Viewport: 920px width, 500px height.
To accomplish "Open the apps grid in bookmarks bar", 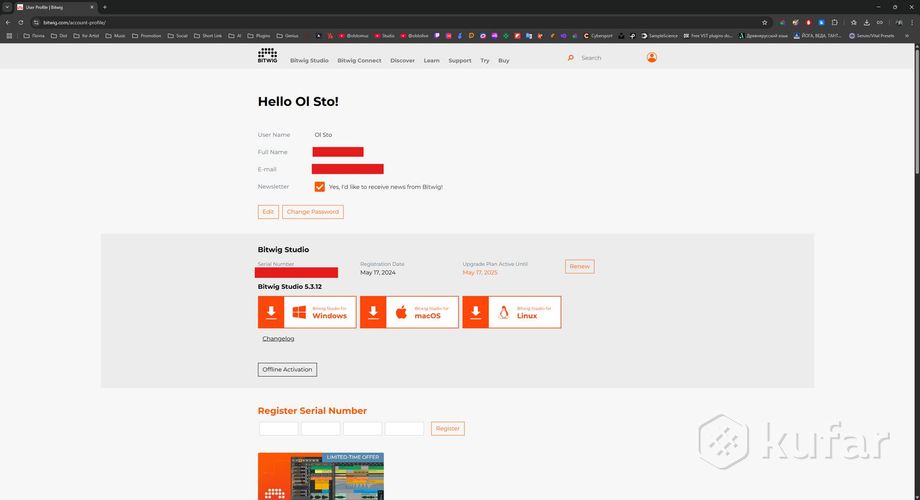I will click(9, 36).
